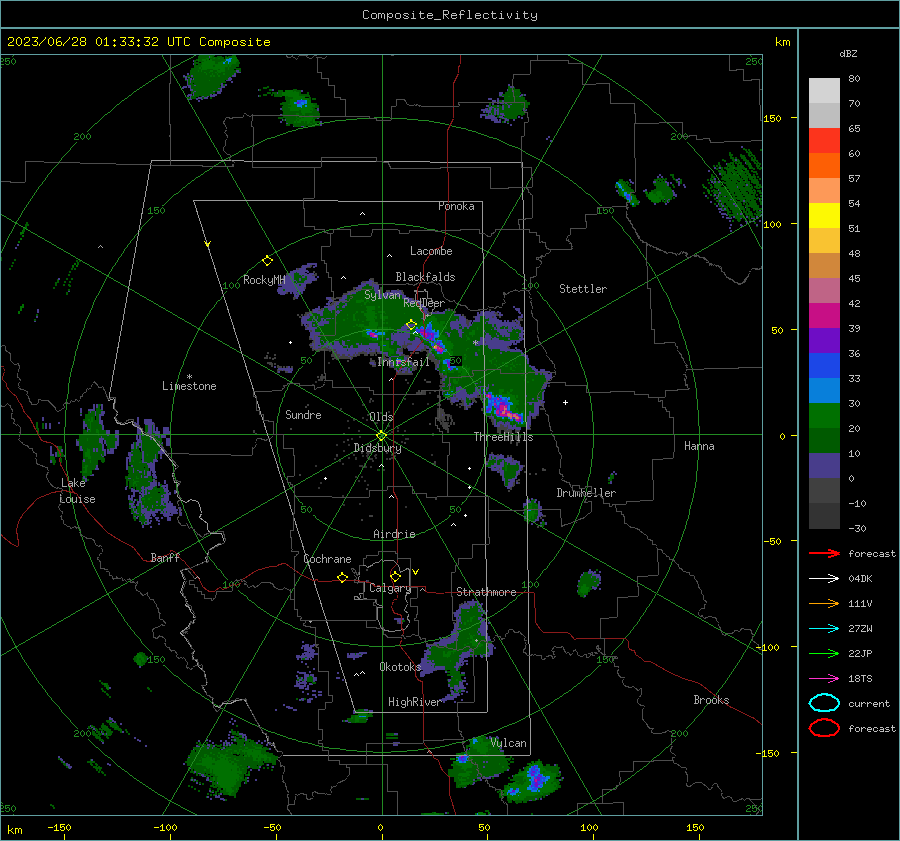
Task: Click the Drumheller label
Action: click(586, 493)
